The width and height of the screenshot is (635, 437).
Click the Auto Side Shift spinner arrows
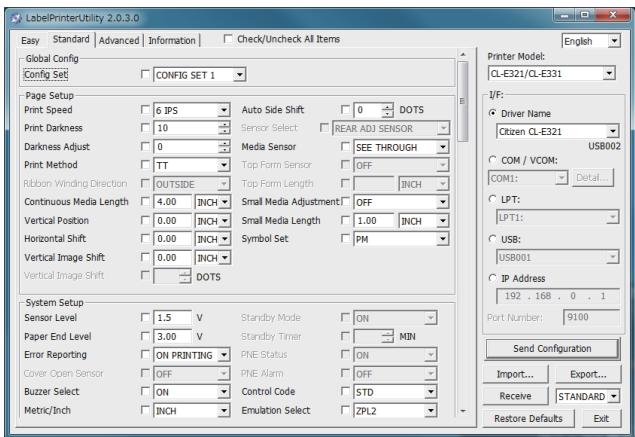(x=388, y=110)
